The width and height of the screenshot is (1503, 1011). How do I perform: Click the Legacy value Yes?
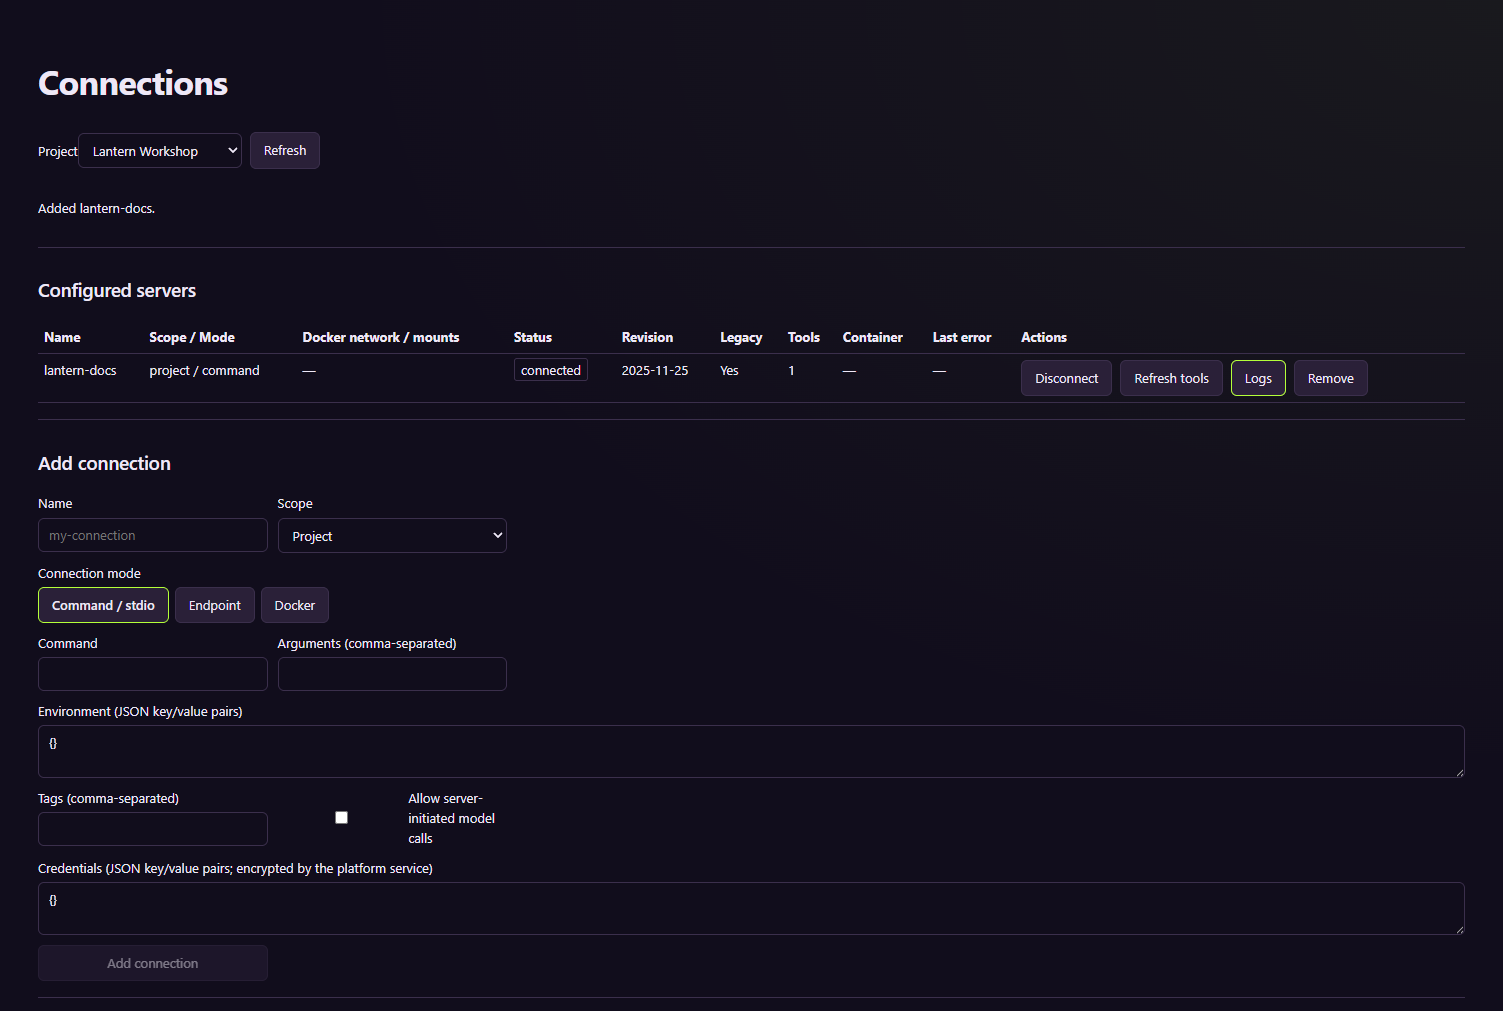point(729,370)
